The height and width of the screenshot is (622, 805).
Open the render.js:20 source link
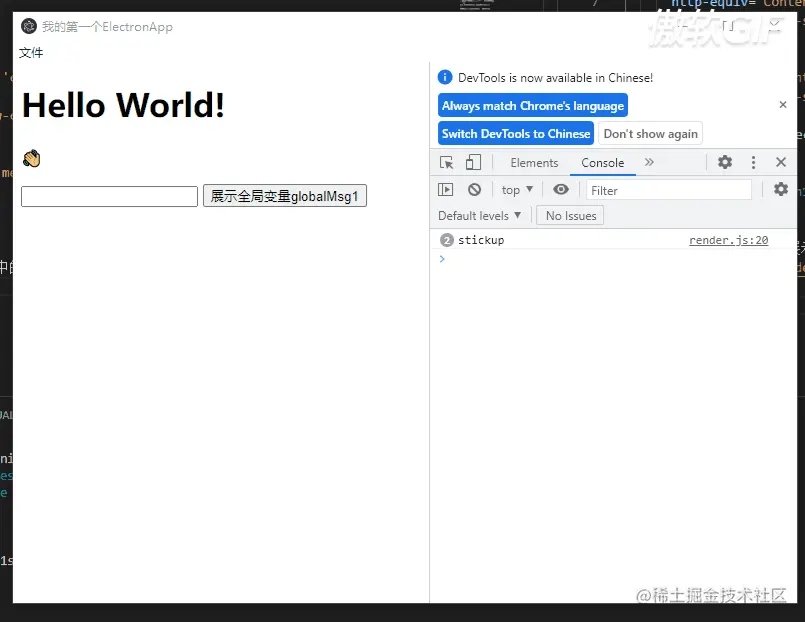point(728,240)
